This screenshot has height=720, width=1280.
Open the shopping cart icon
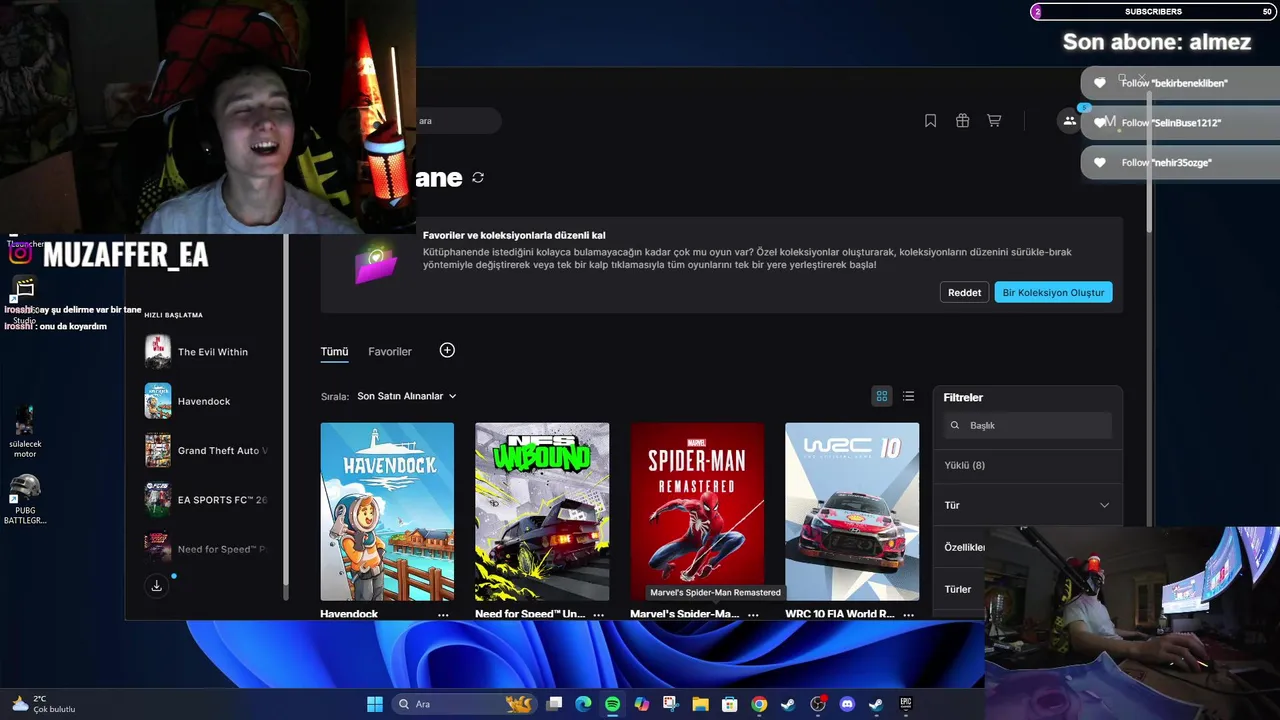click(994, 121)
